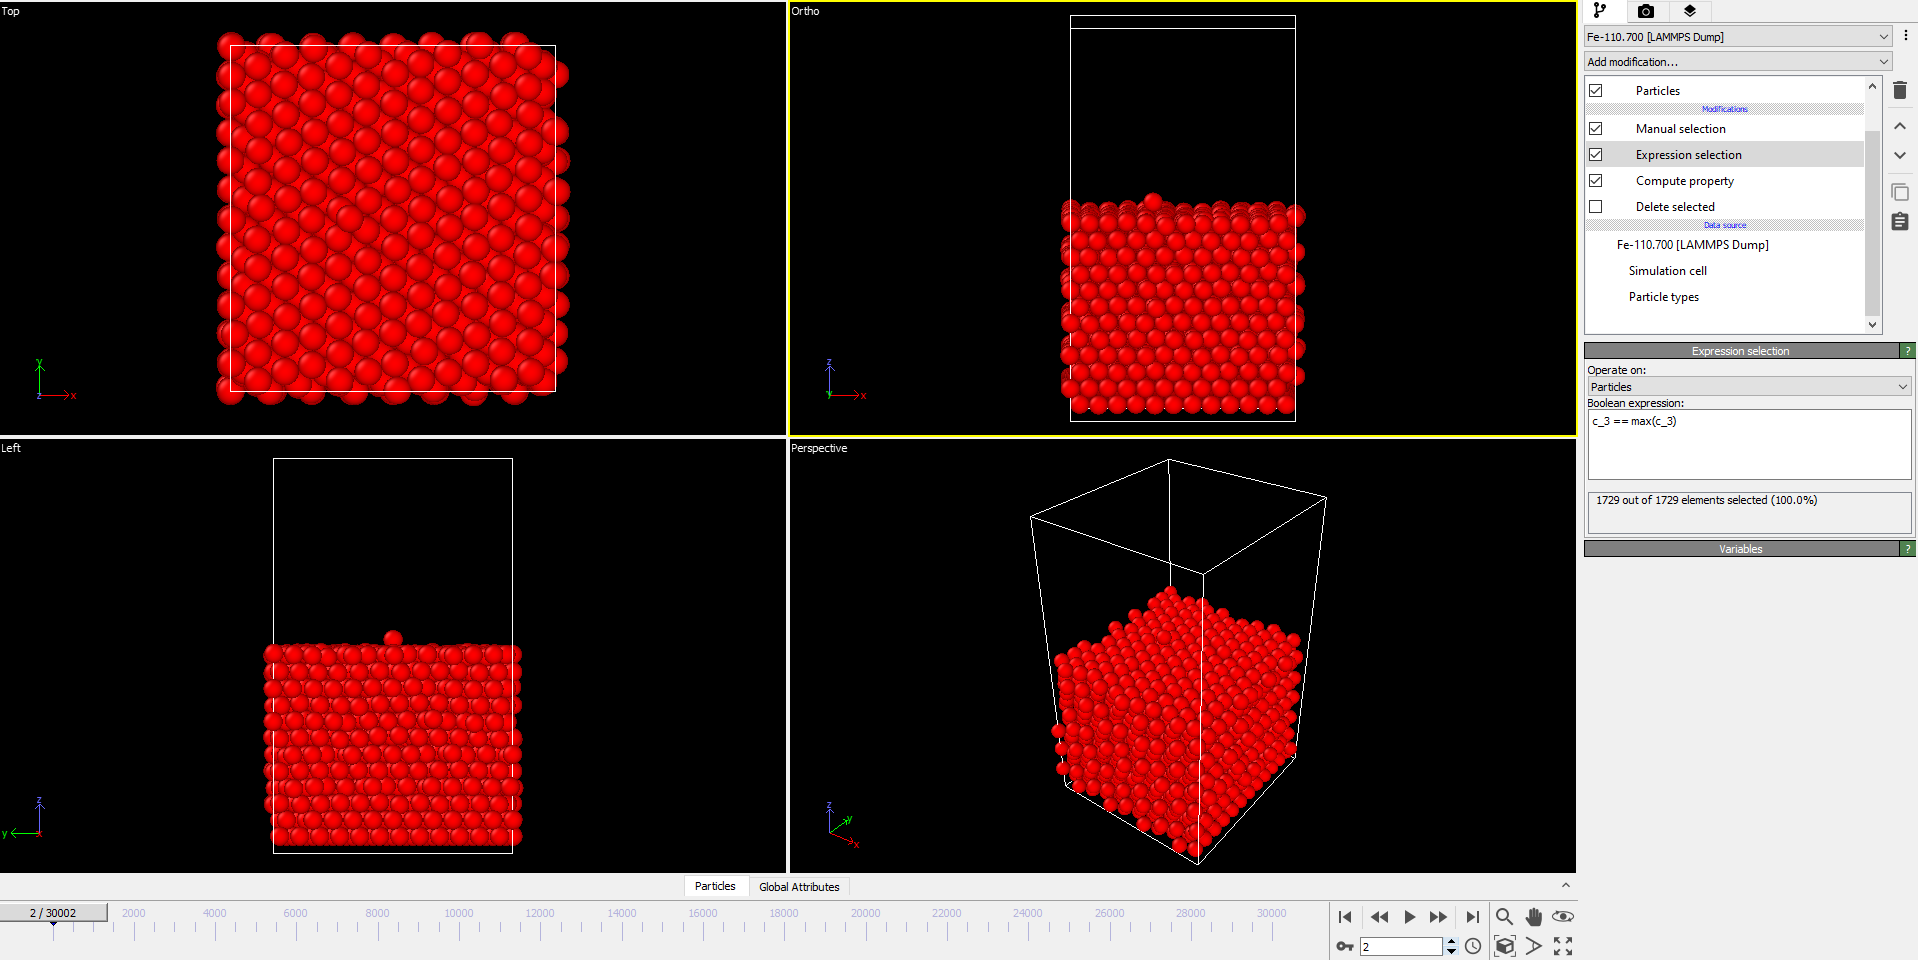The image size is (1918, 960).
Task: Expand the Fe-110.700 LAMMPS Dump pipeline dropdown
Action: [x=1738, y=37]
